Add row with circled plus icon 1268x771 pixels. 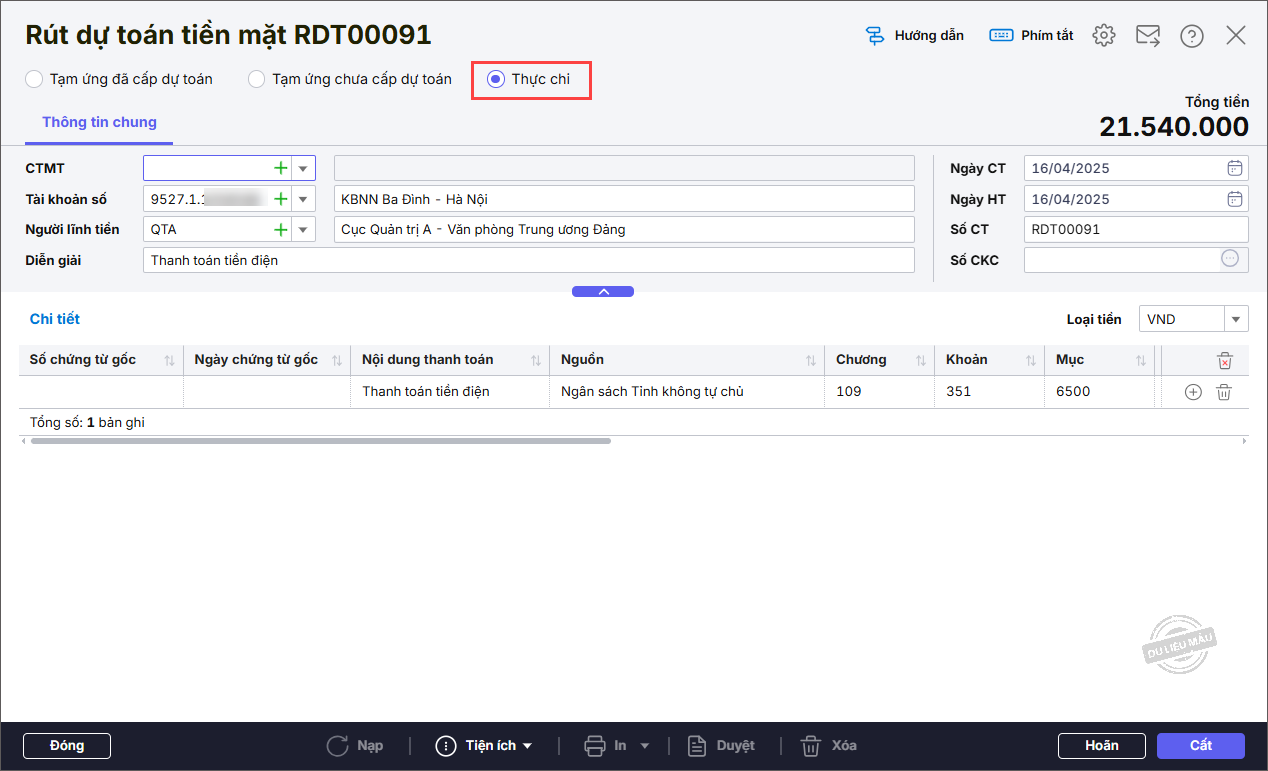[1192, 392]
